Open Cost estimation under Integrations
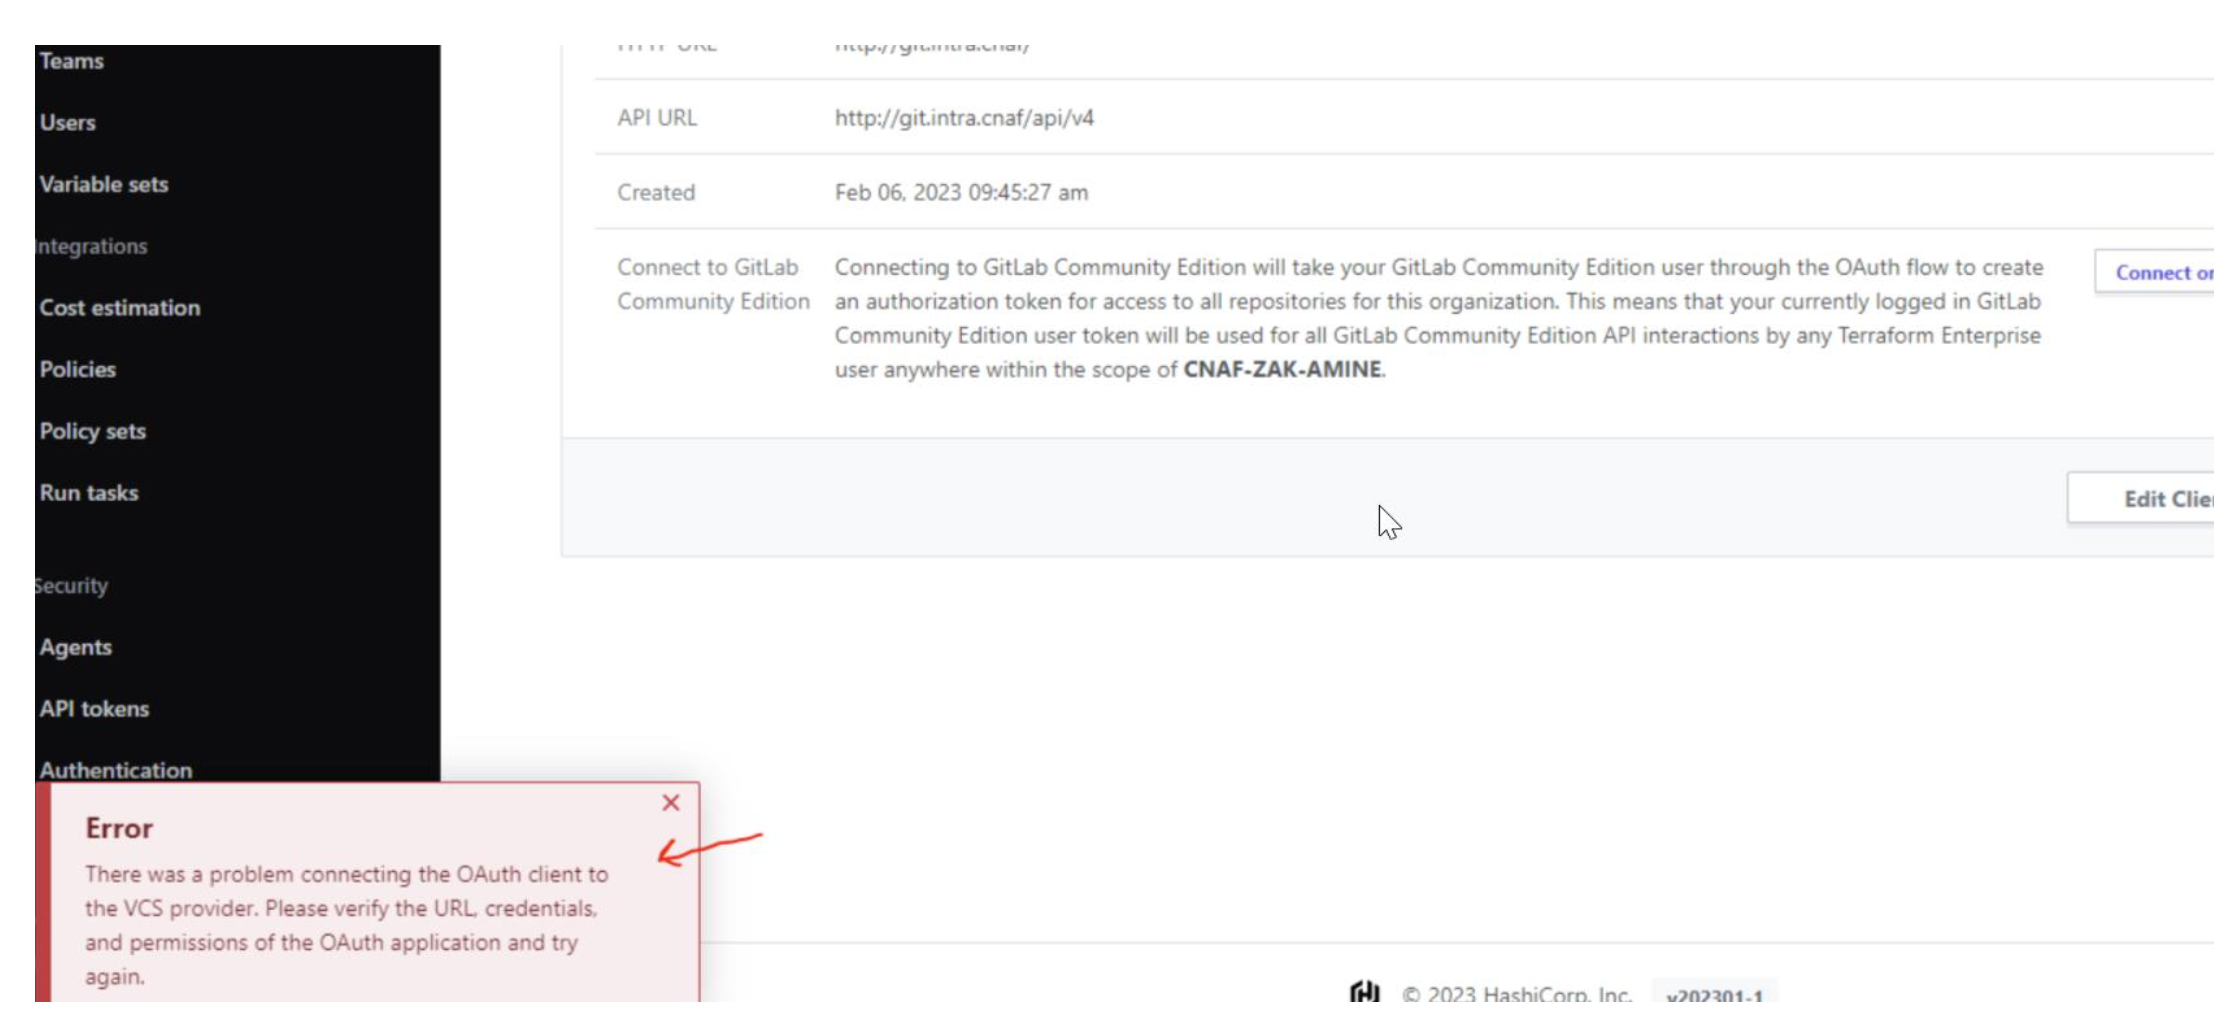The image size is (2214, 1016). (x=119, y=308)
